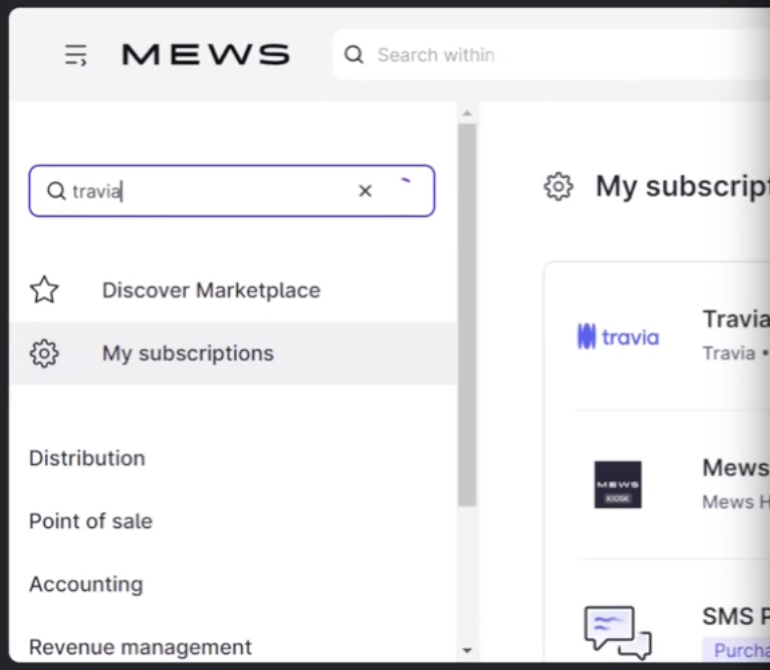The image size is (770, 670).
Task: Click the sidebar scrollbar thumb
Action: (x=467, y=315)
